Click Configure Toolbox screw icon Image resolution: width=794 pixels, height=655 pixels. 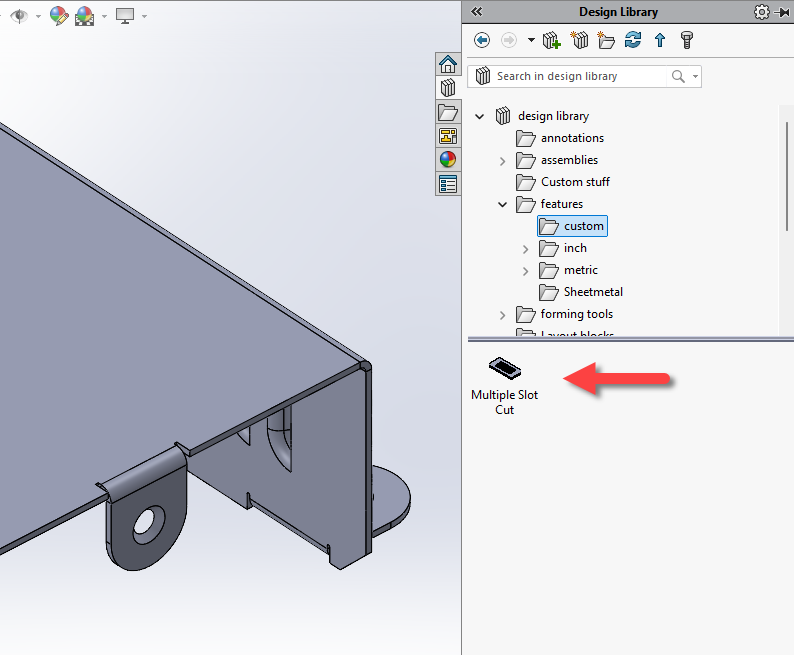(687, 40)
